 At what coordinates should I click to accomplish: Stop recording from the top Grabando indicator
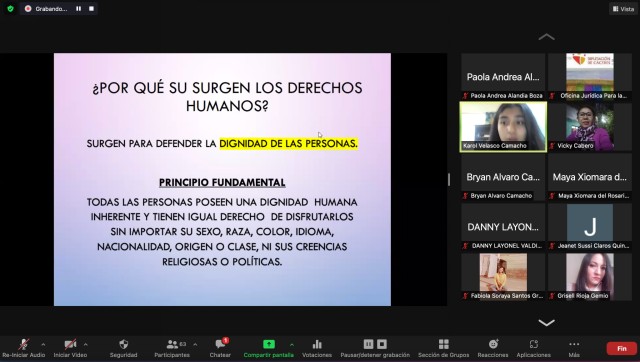point(91,9)
